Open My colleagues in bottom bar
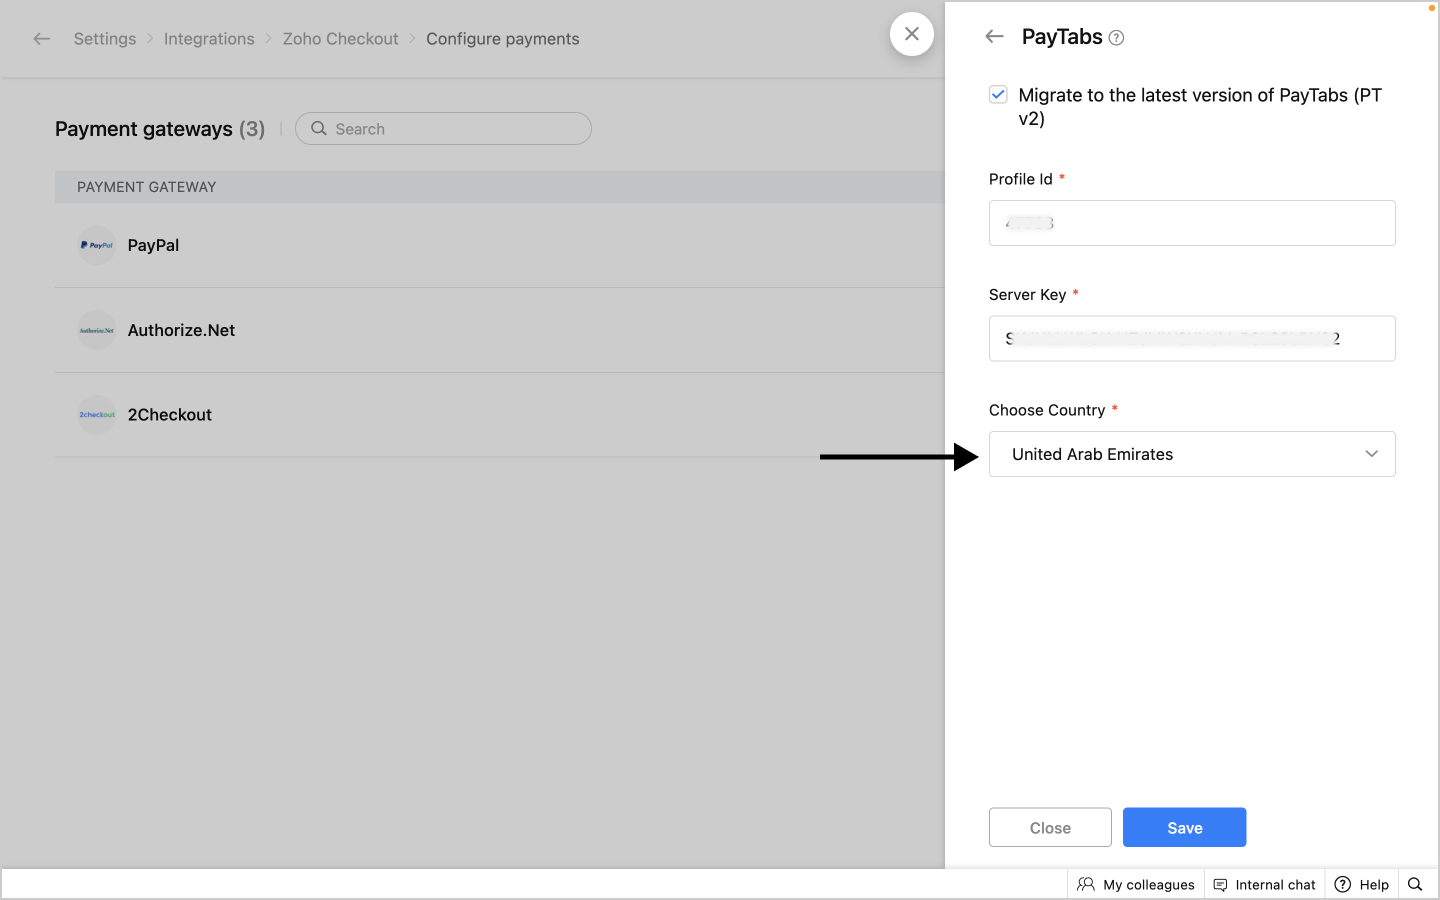This screenshot has width=1440, height=900. tap(1136, 884)
